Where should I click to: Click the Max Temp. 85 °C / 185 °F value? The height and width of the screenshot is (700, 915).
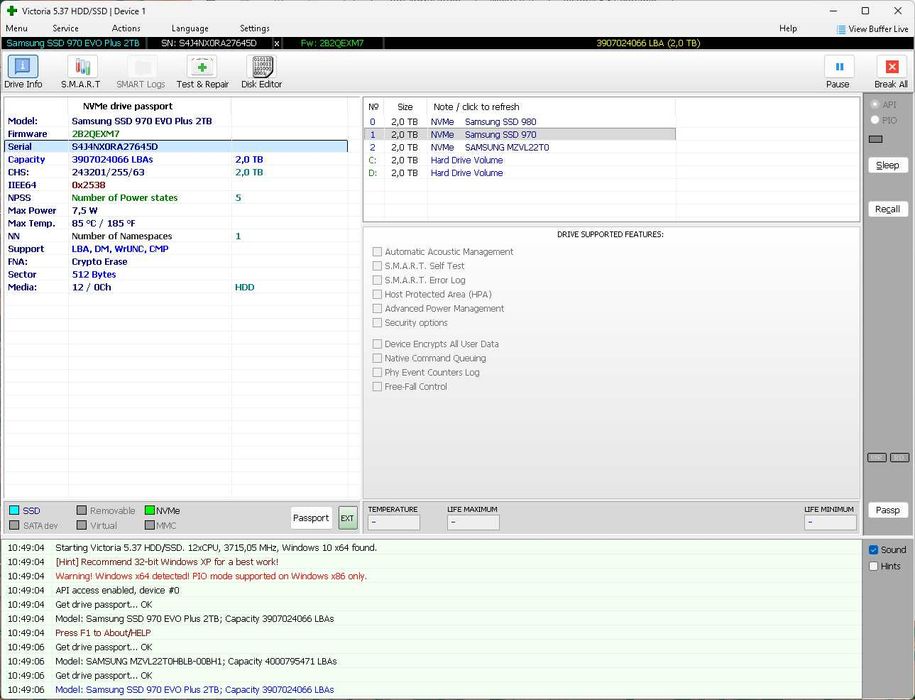click(103, 223)
